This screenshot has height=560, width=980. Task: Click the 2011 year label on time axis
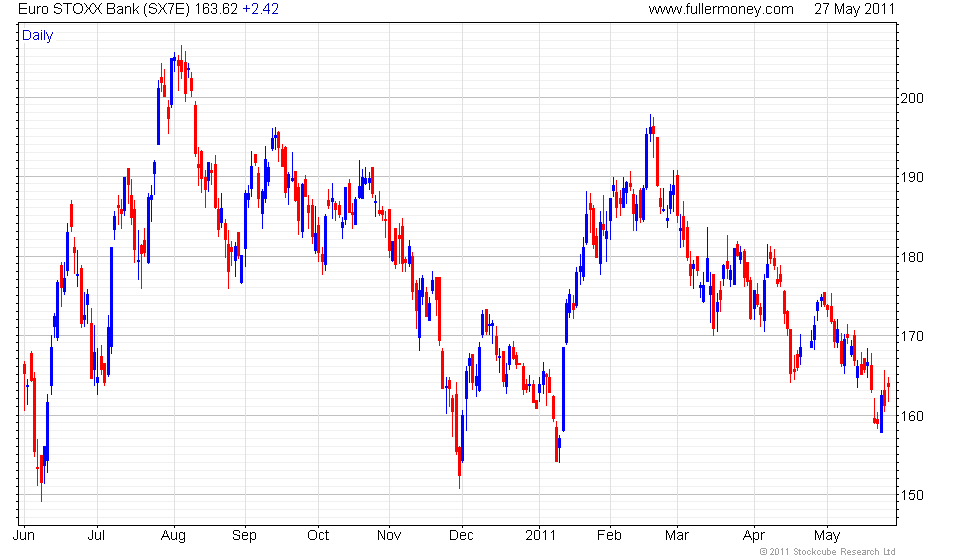[541, 535]
